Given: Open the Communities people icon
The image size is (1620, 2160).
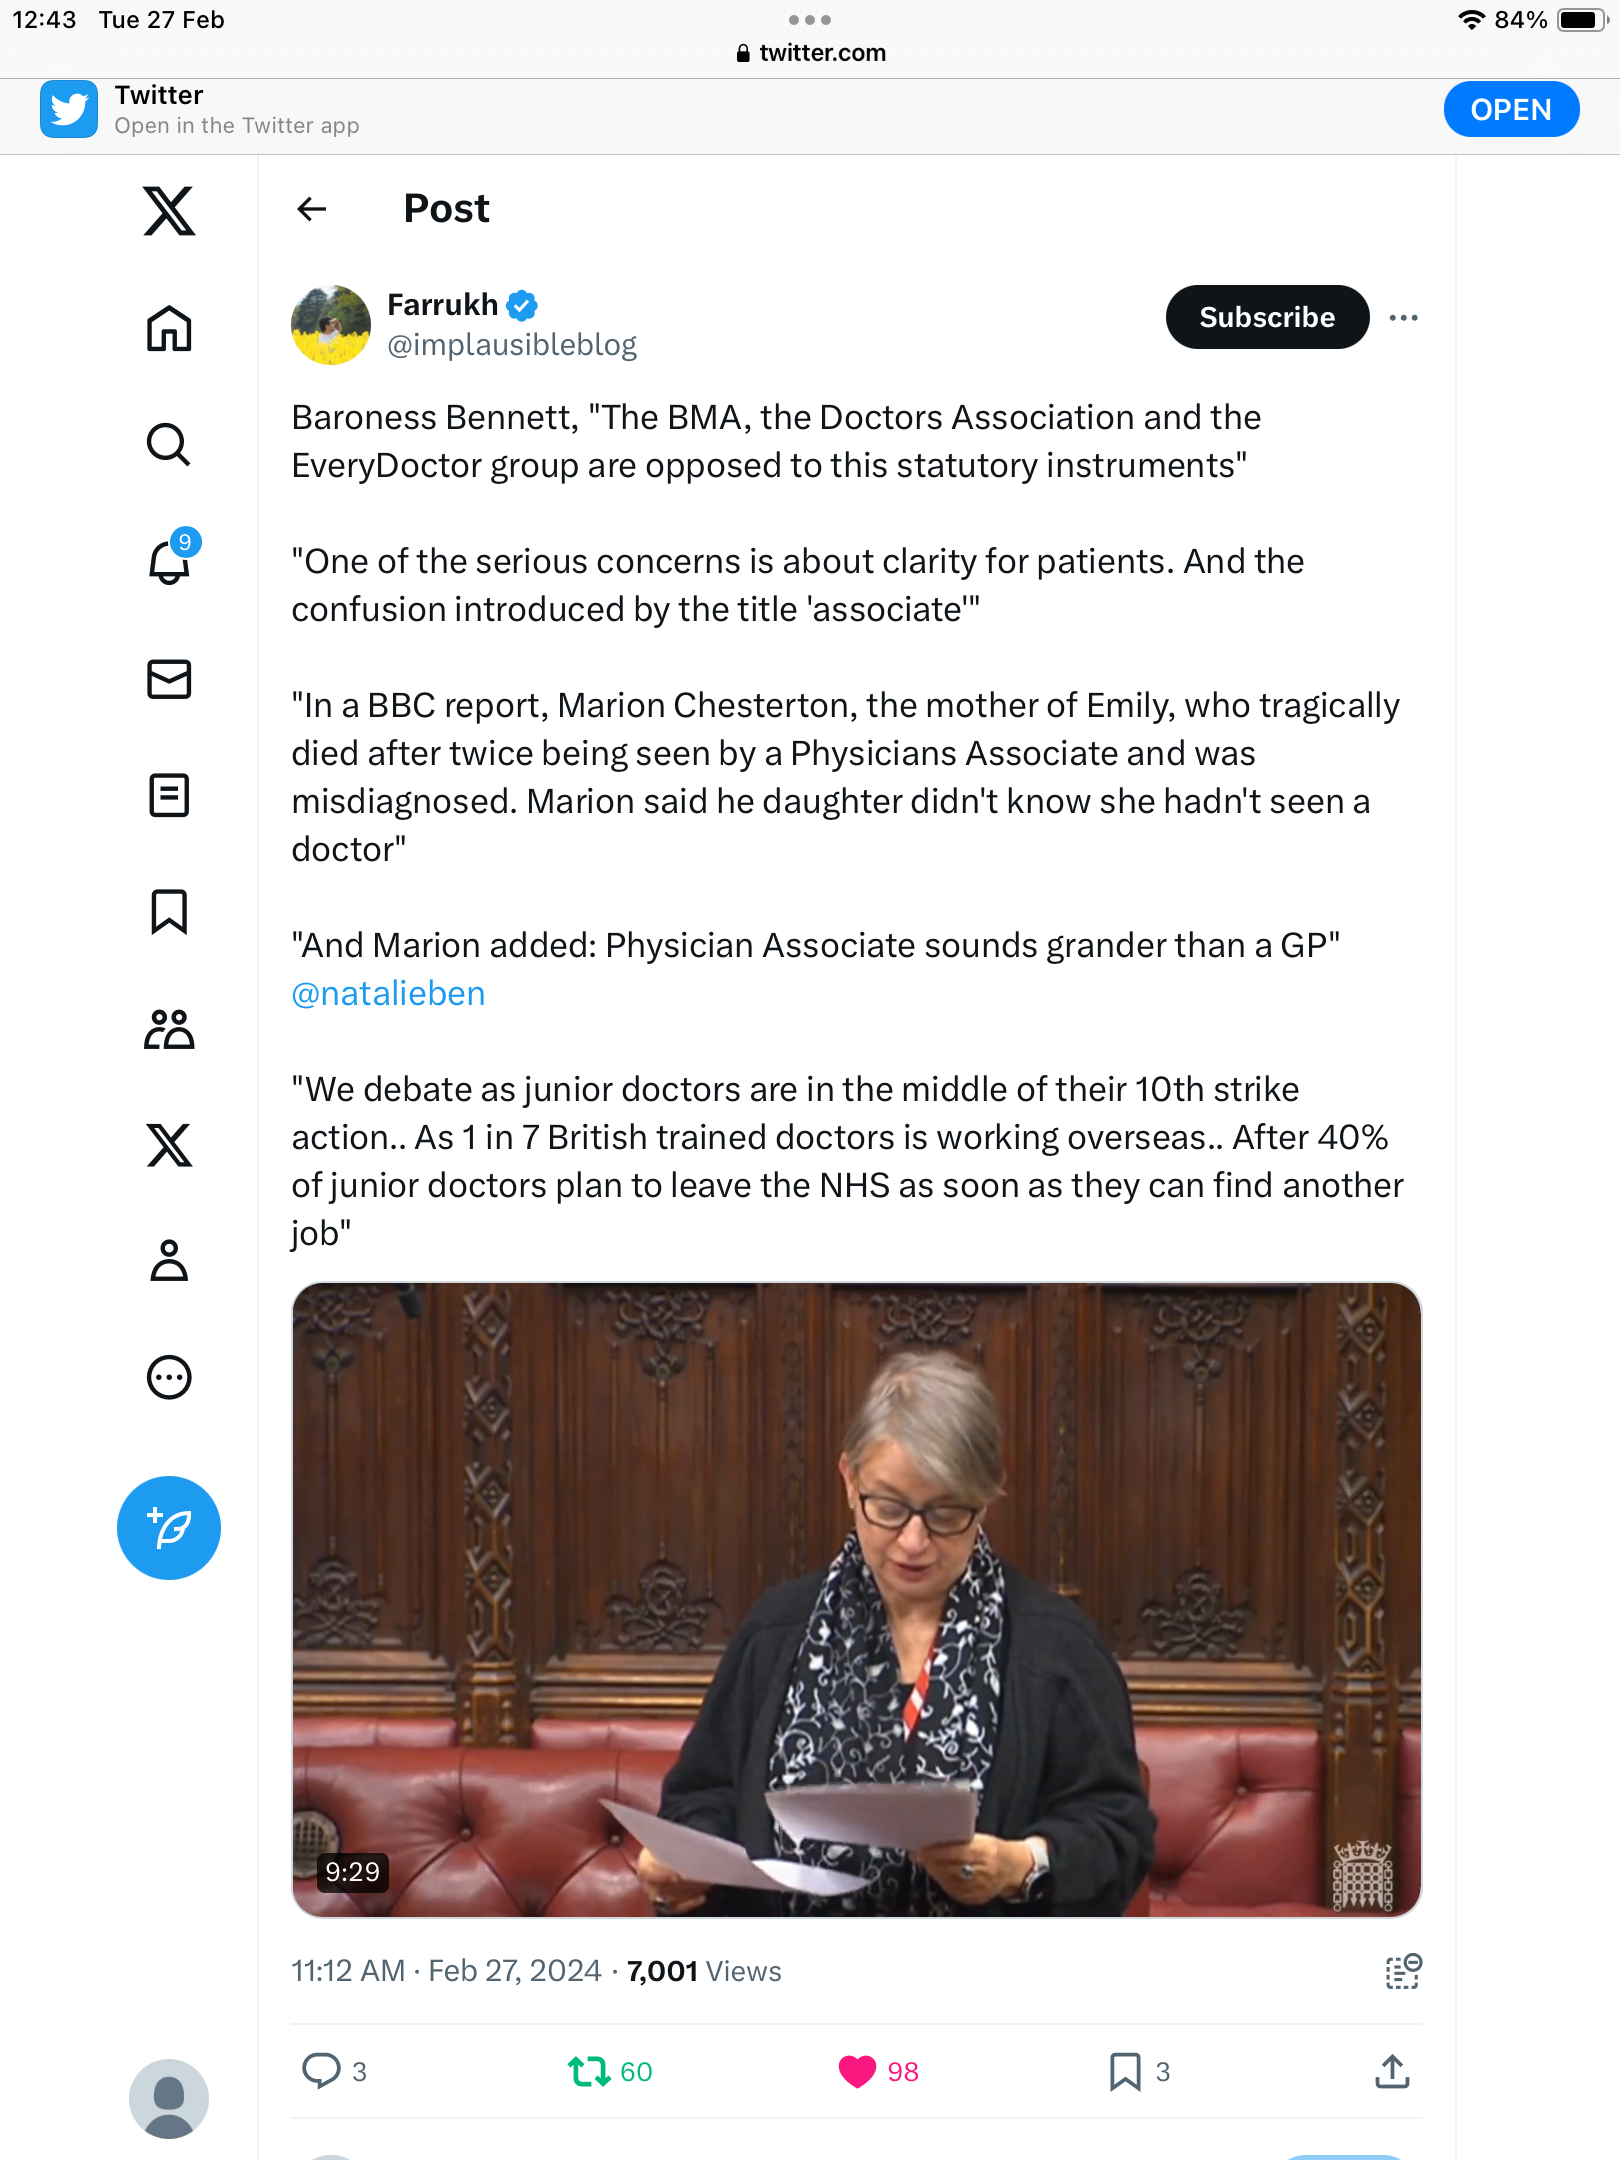Looking at the screenshot, I should [169, 1029].
